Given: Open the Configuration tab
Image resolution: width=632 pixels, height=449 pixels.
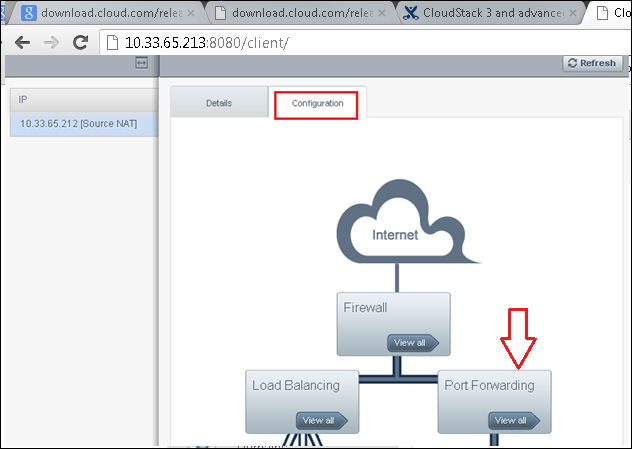Looking at the screenshot, I should click(x=317, y=103).
